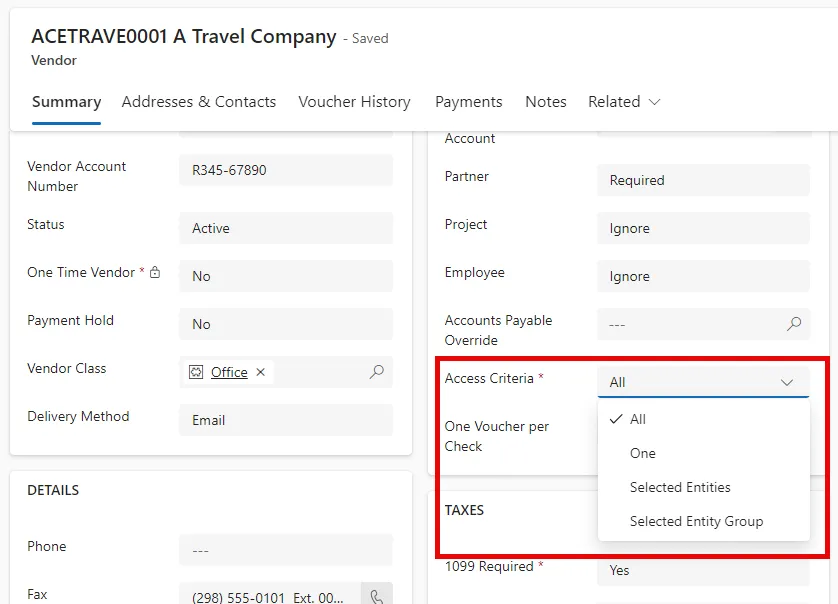Click the Office record icon
This screenshot has width=838, height=604.
[196, 372]
